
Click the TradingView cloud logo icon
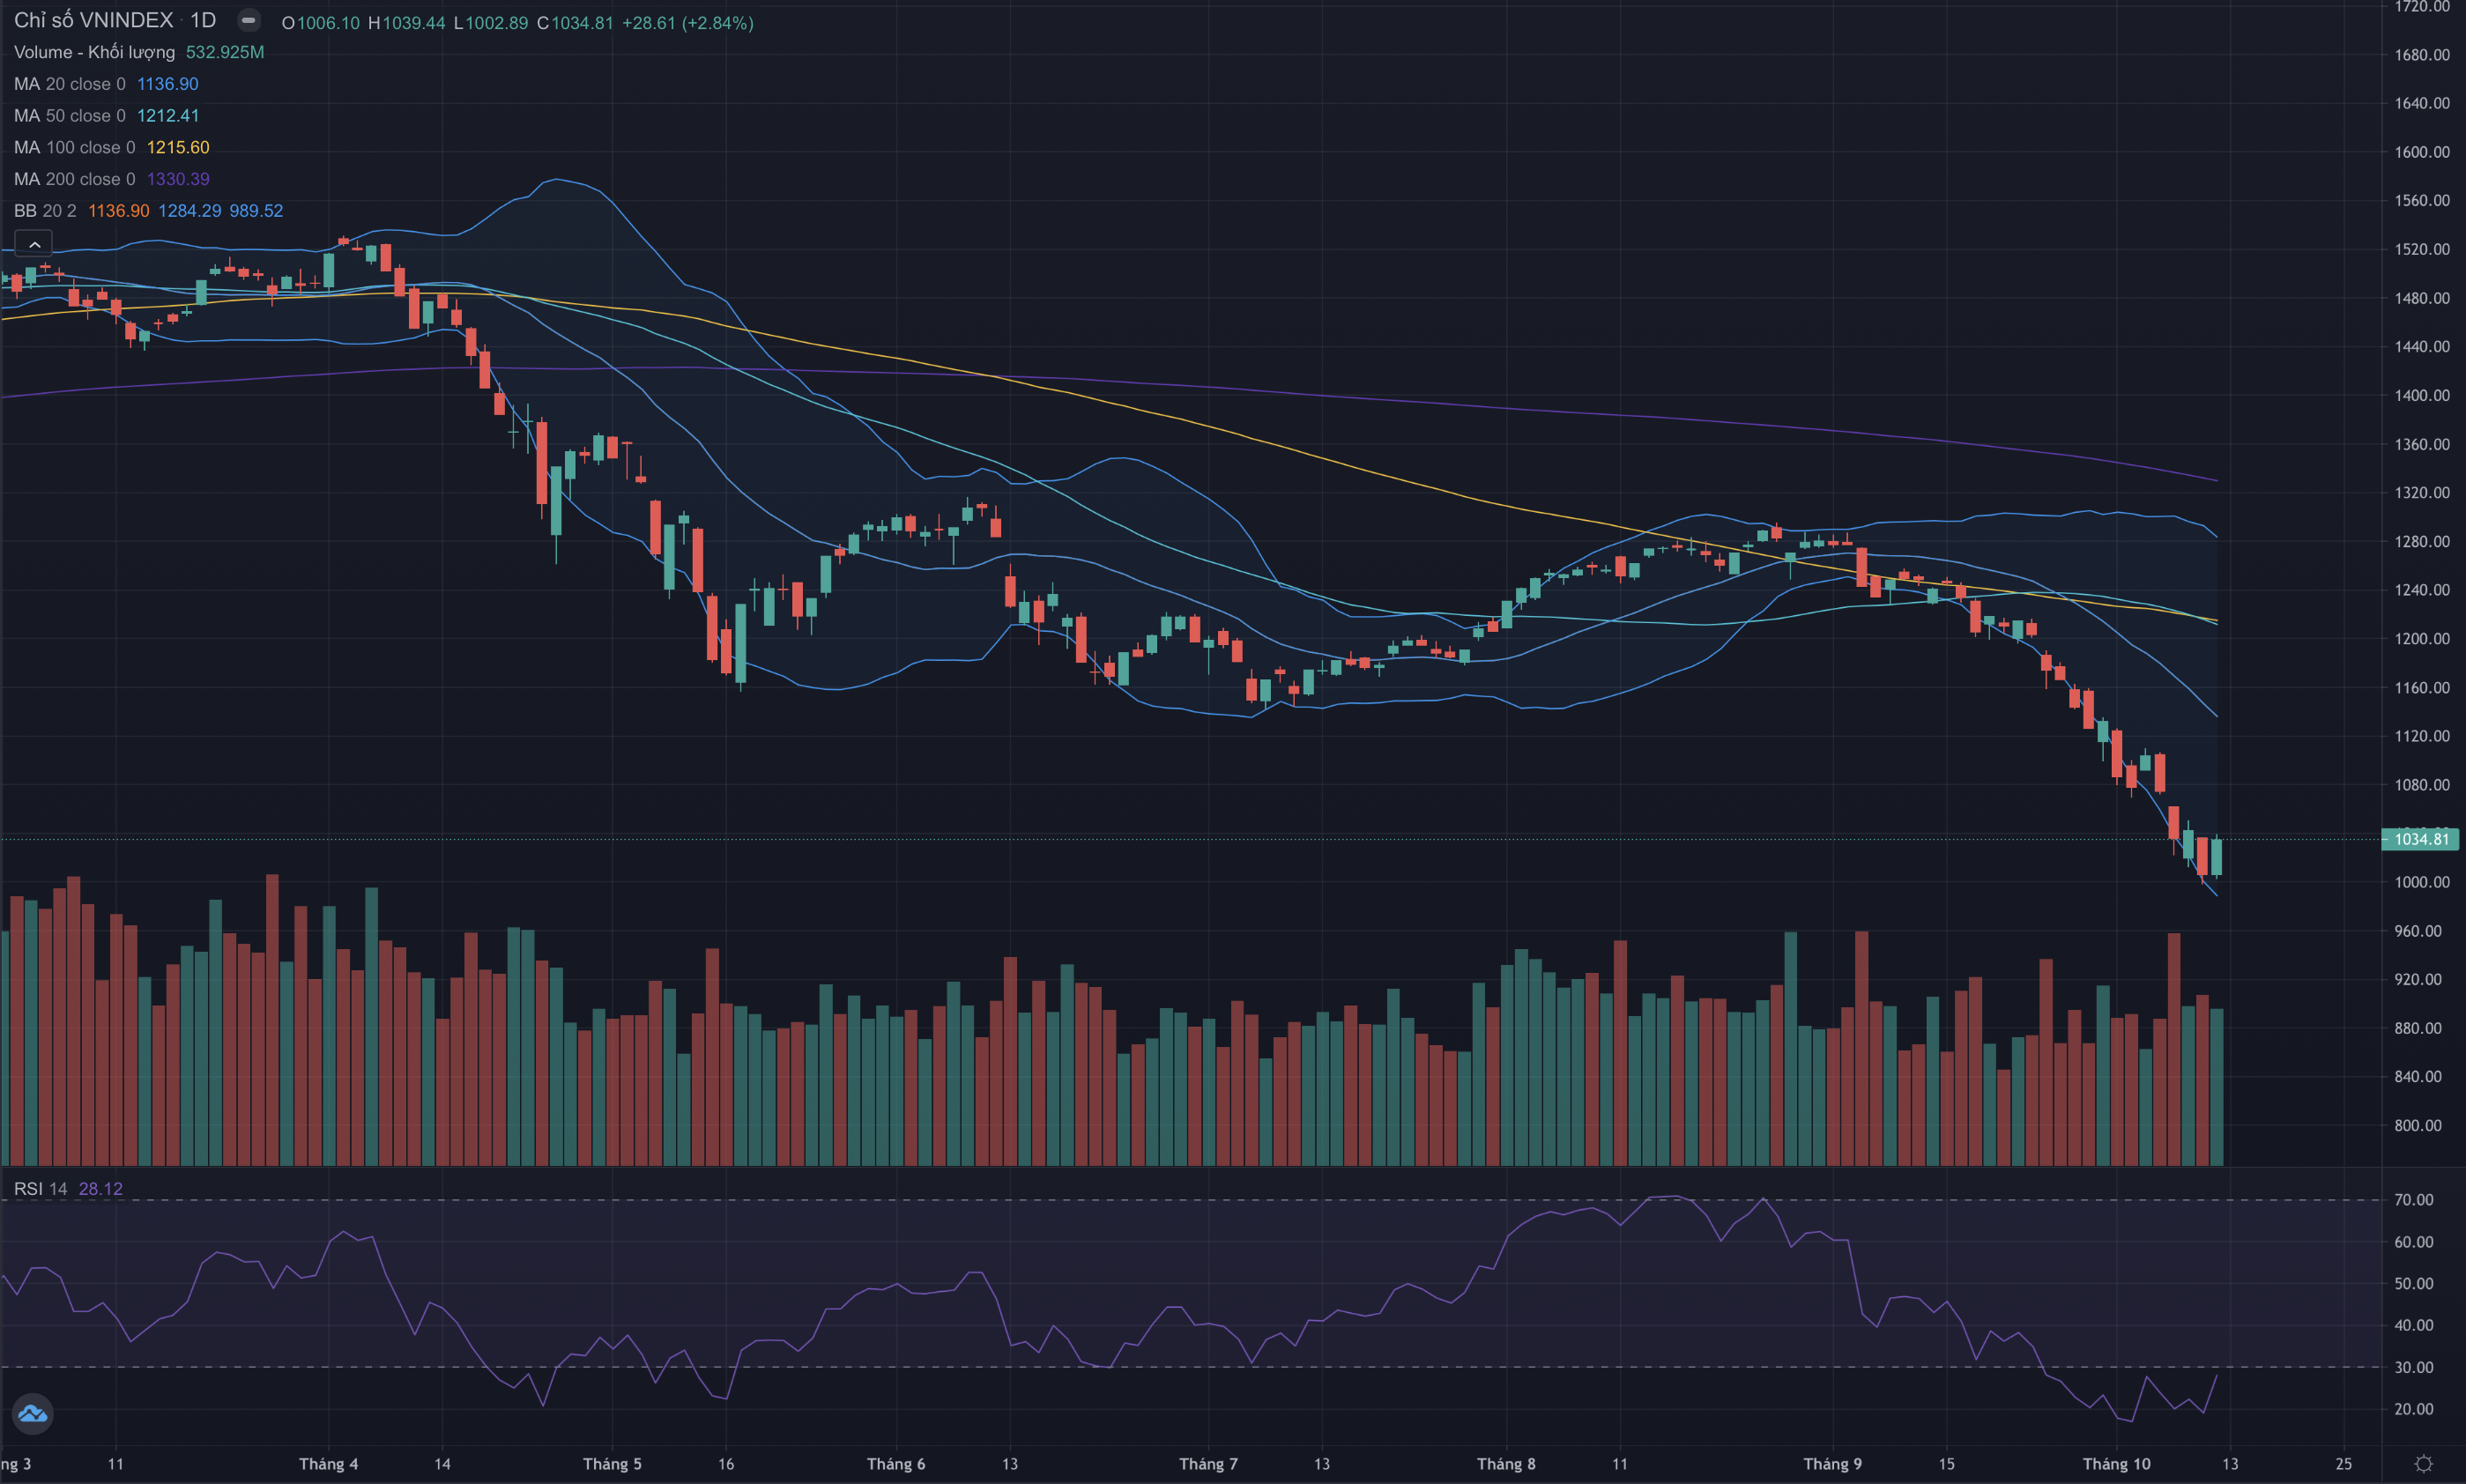point(32,1413)
